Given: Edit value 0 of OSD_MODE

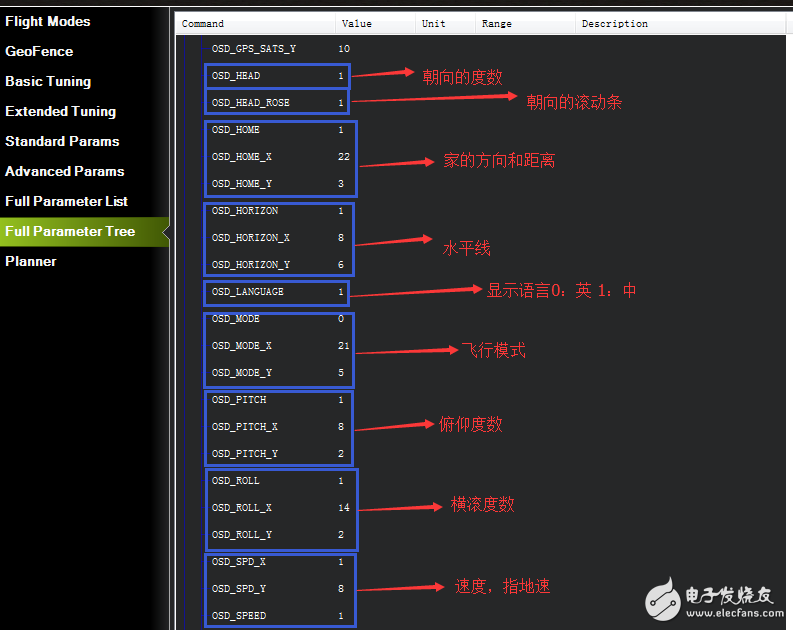Looking at the screenshot, I should tap(341, 319).
